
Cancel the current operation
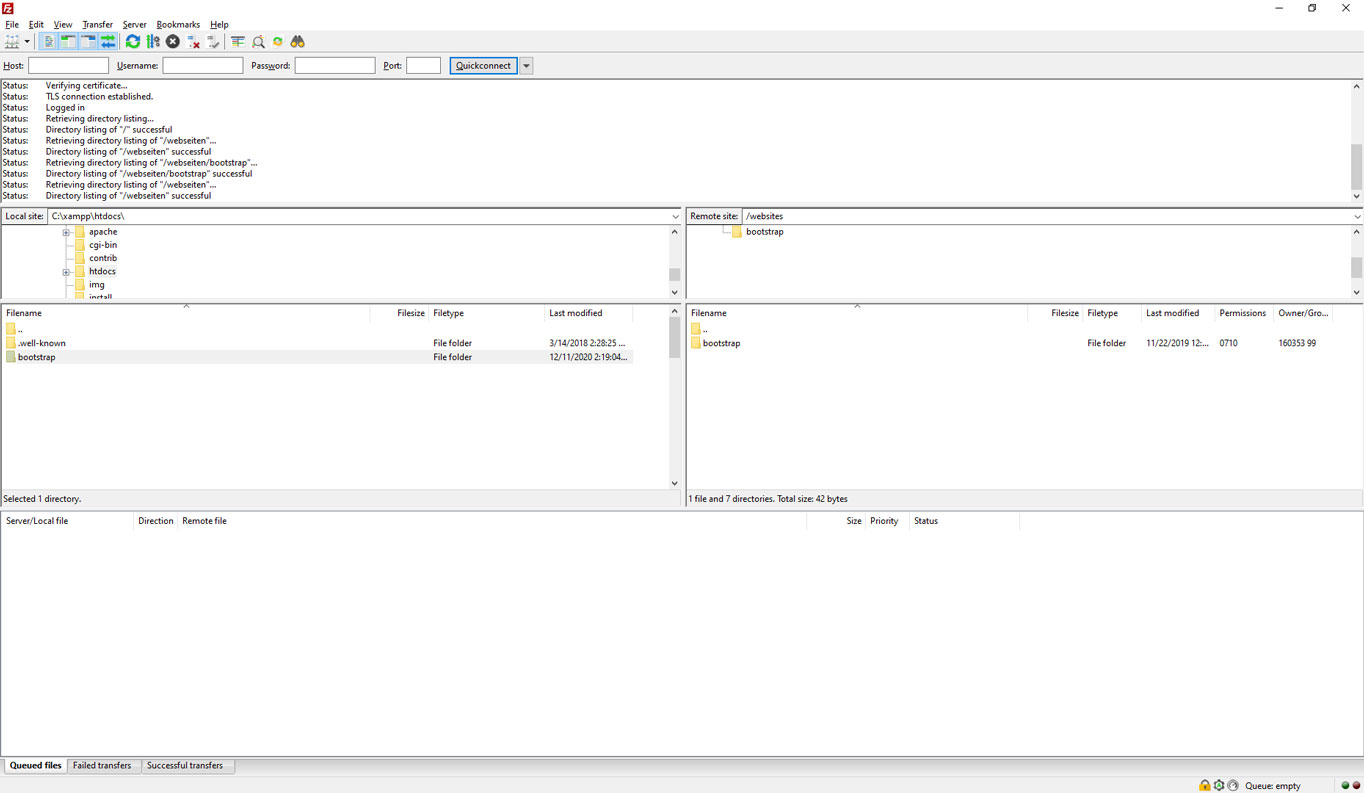173,42
